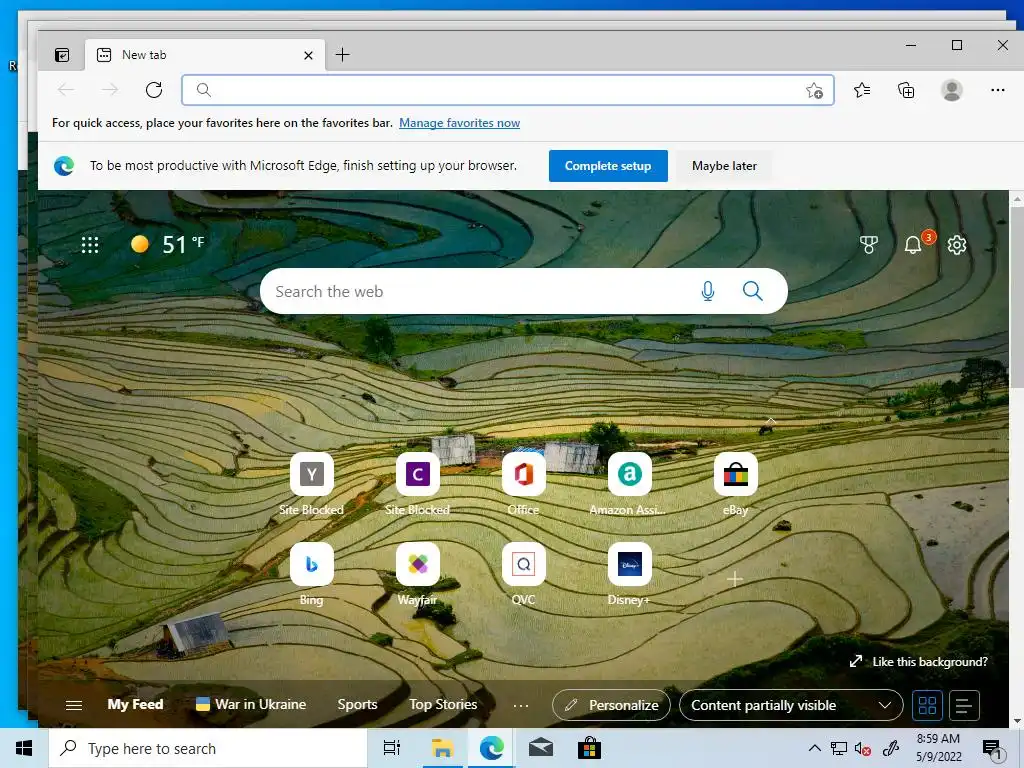Select War in Ukraine tab
Viewport: 1024px width, 768px height.
tap(251, 705)
